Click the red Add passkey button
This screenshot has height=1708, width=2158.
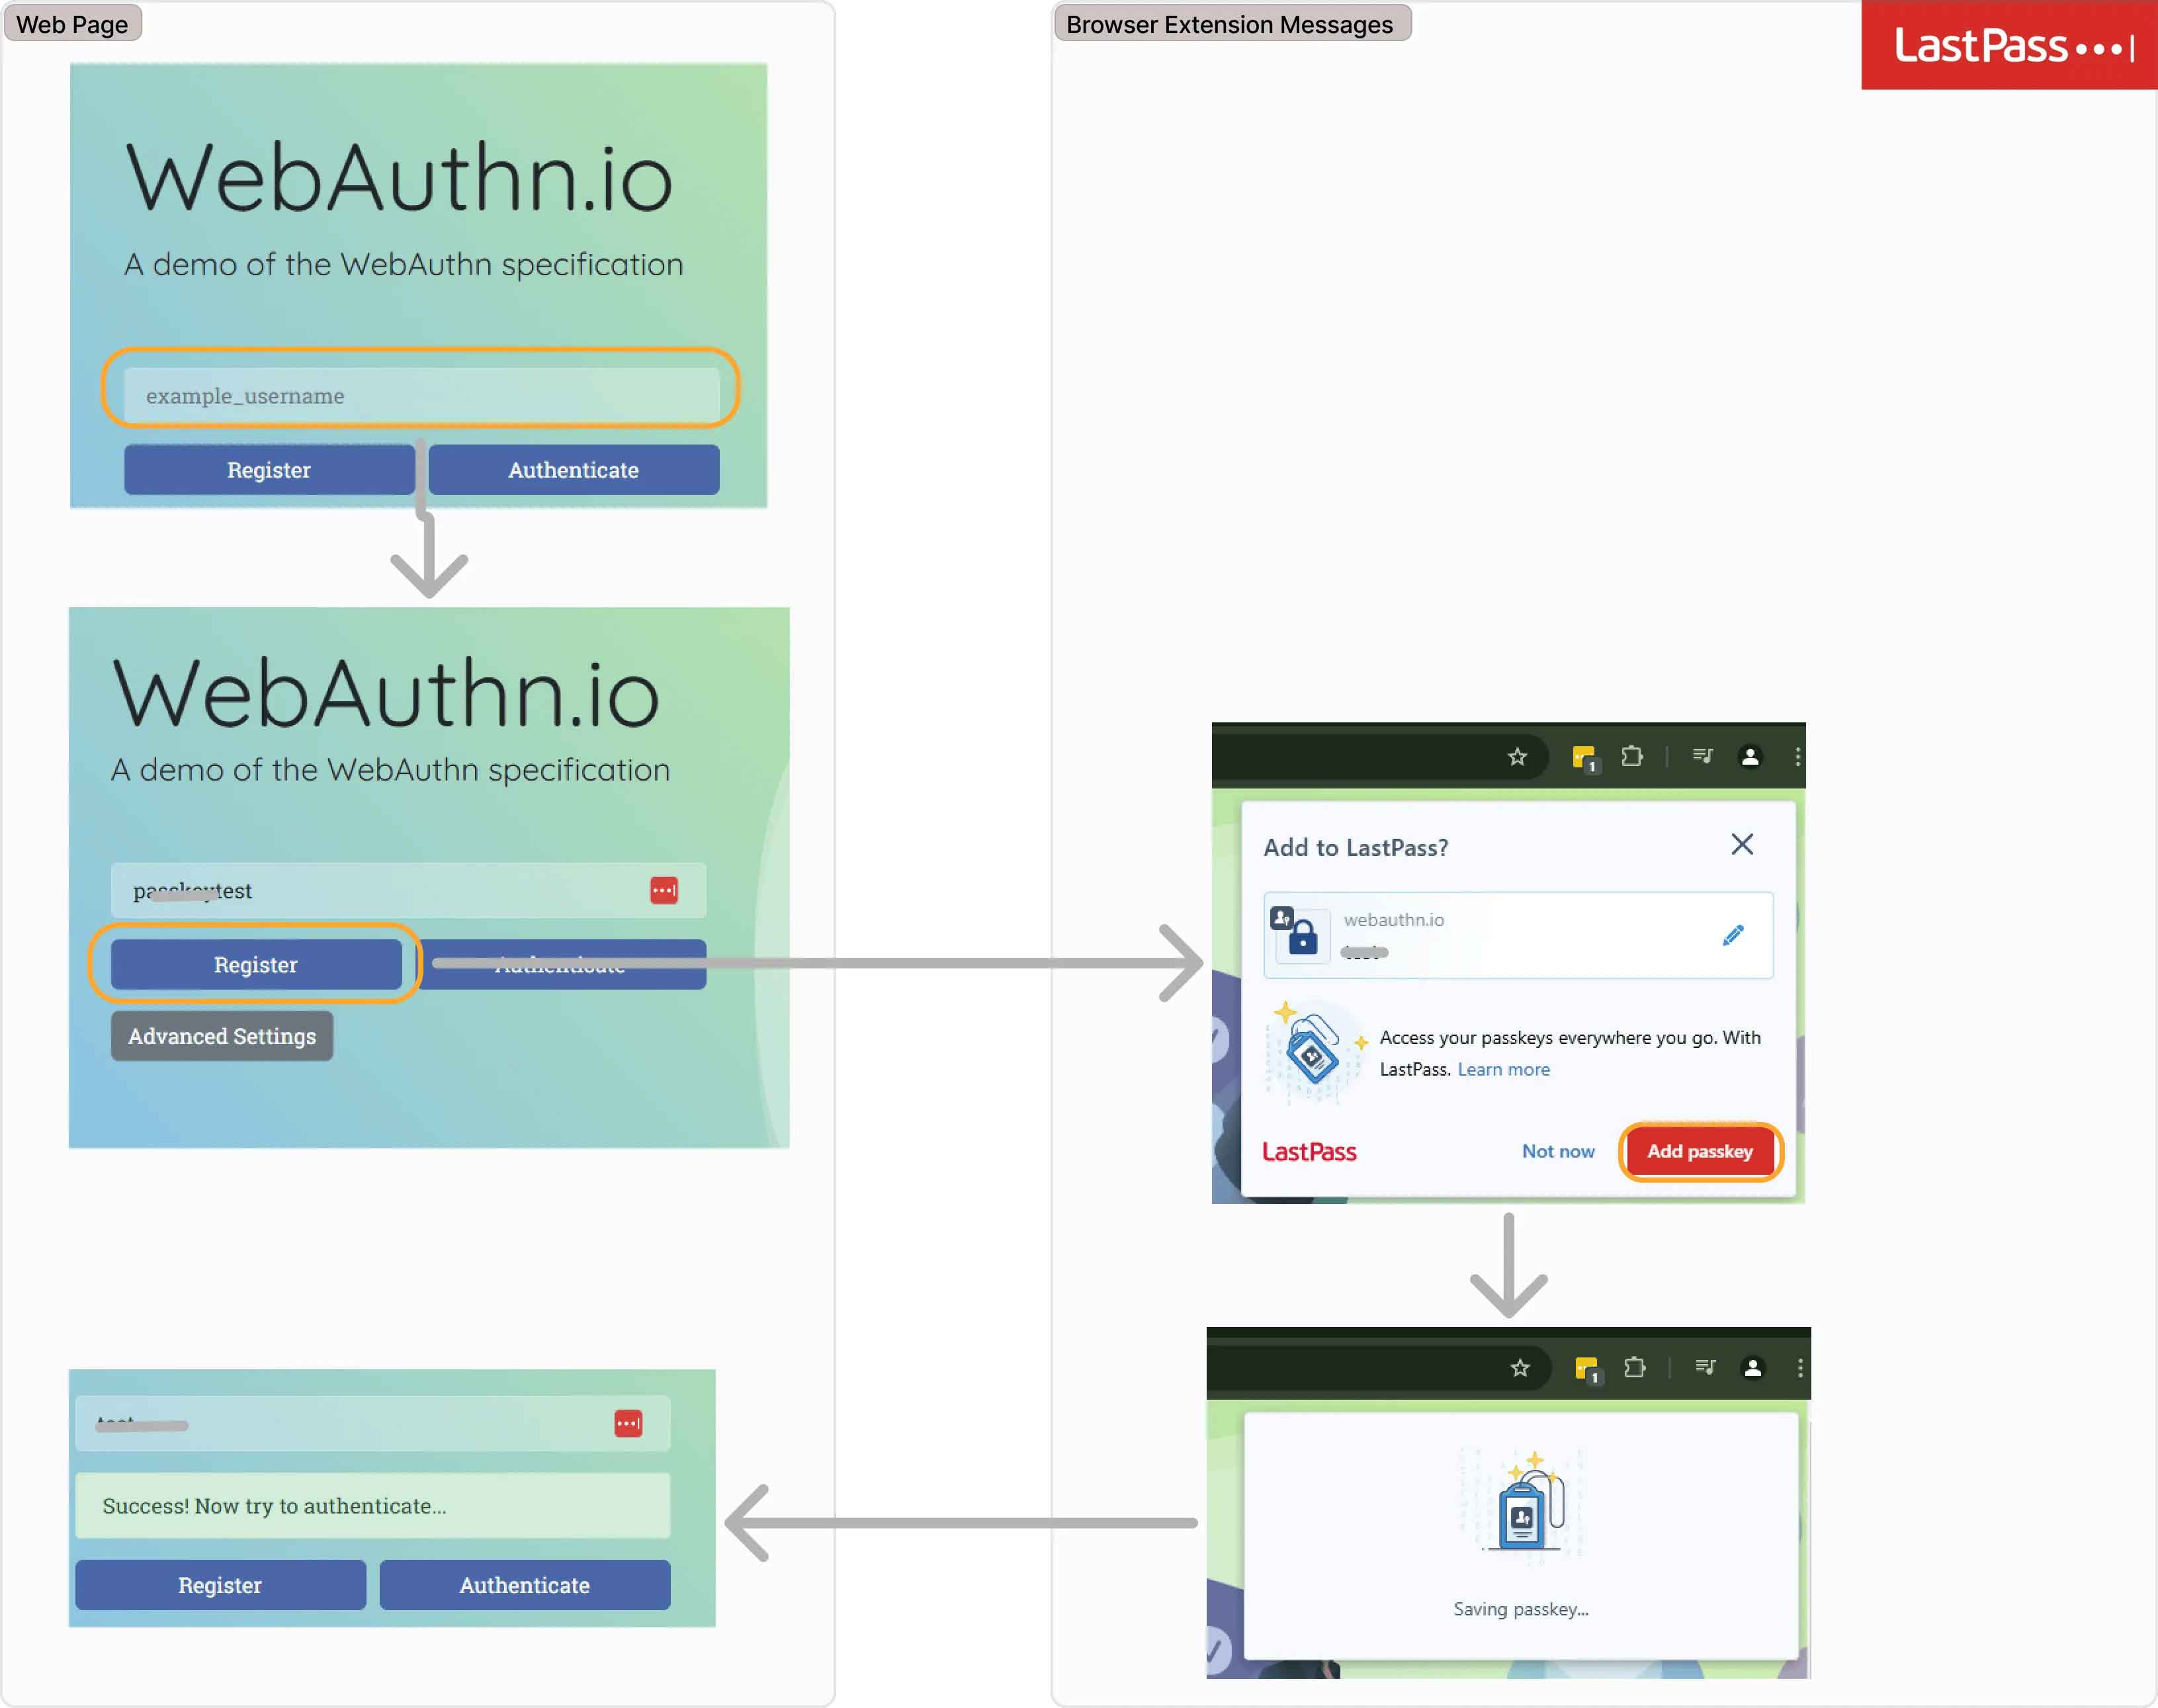pos(1699,1151)
